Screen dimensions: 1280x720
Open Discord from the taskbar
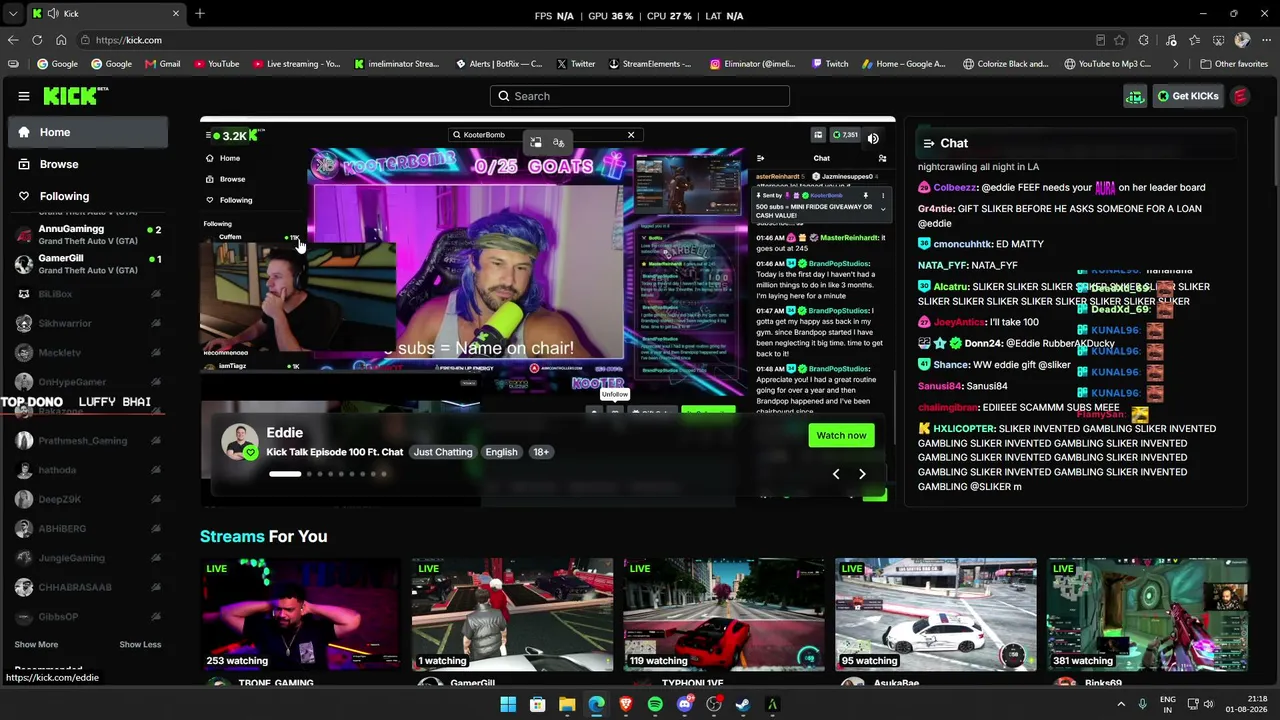(684, 705)
